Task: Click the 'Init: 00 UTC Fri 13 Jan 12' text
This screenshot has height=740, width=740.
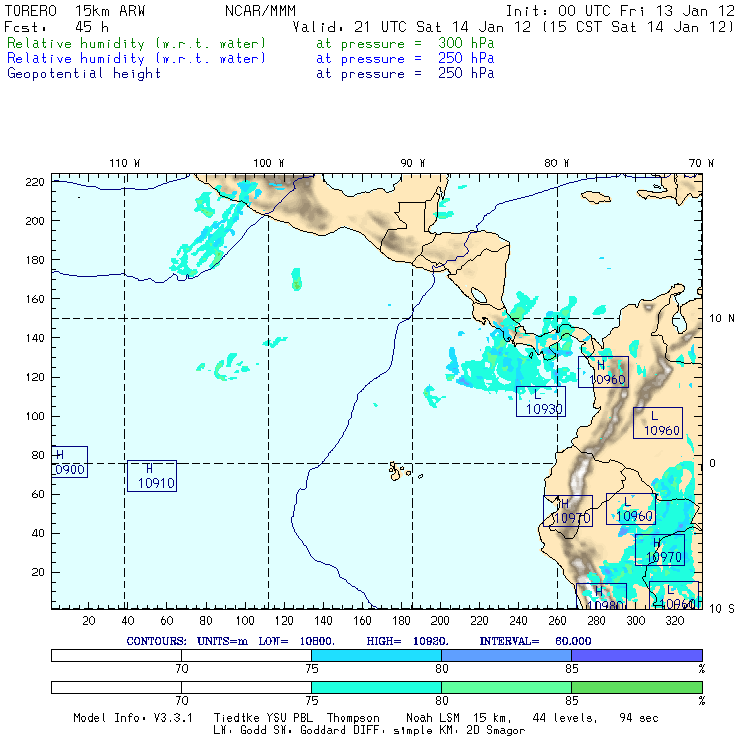Action: point(620,11)
